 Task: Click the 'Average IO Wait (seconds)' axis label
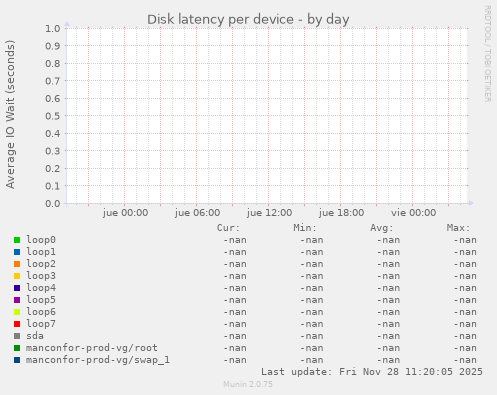tap(10, 114)
